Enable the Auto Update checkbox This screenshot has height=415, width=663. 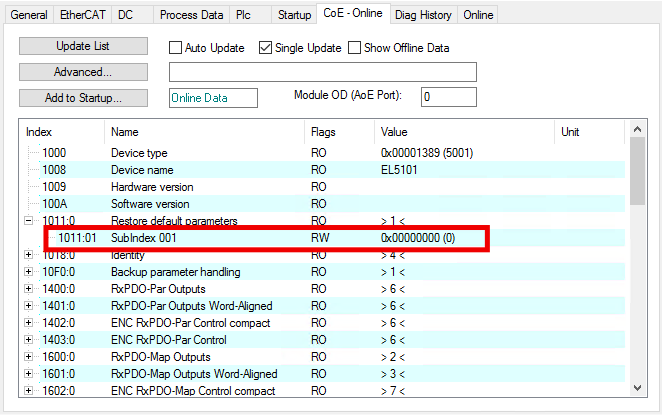click(176, 48)
